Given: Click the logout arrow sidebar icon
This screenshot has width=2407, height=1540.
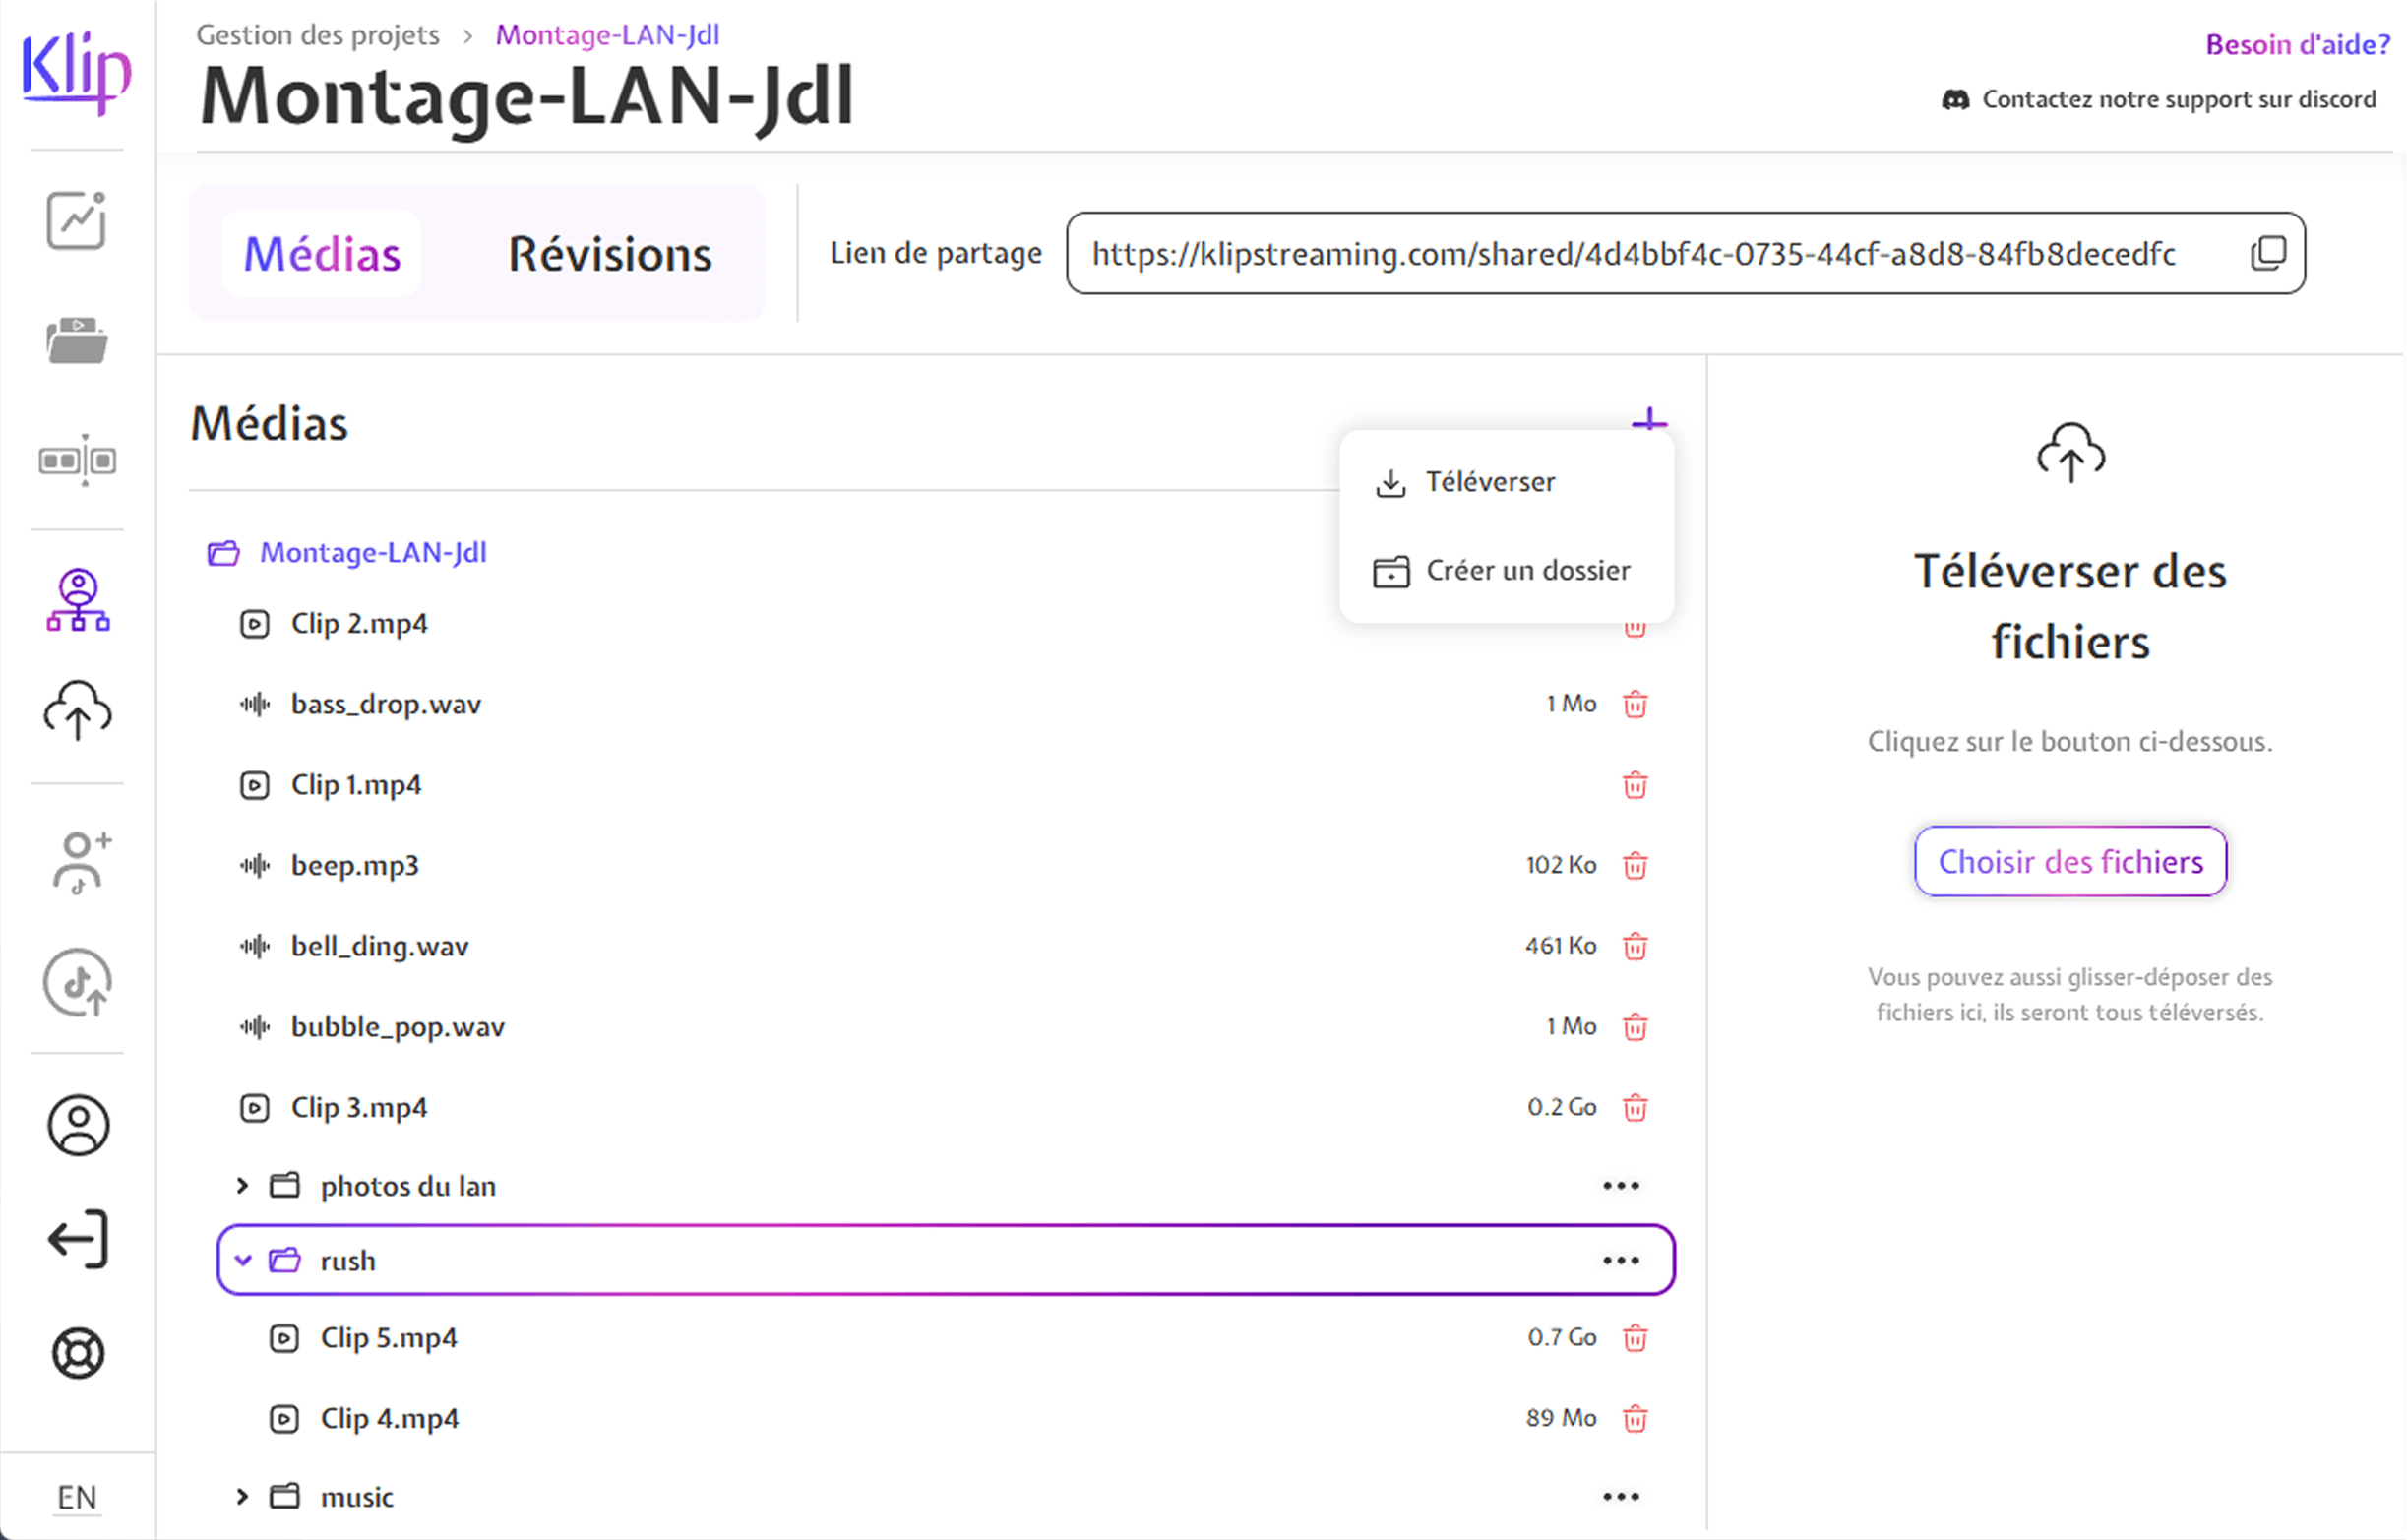Looking at the screenshot, I should [x=77, y=1240].
